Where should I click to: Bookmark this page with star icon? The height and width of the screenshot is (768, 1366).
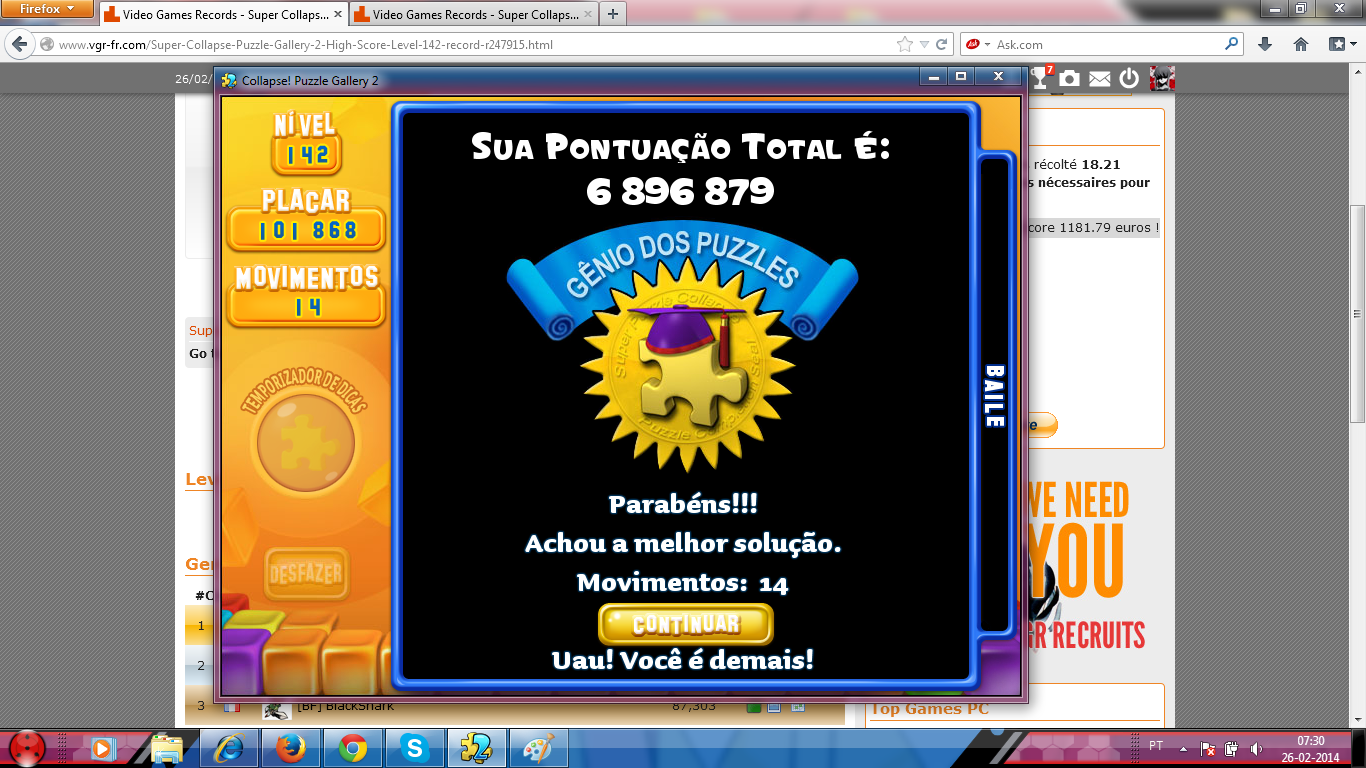(905, 44)
